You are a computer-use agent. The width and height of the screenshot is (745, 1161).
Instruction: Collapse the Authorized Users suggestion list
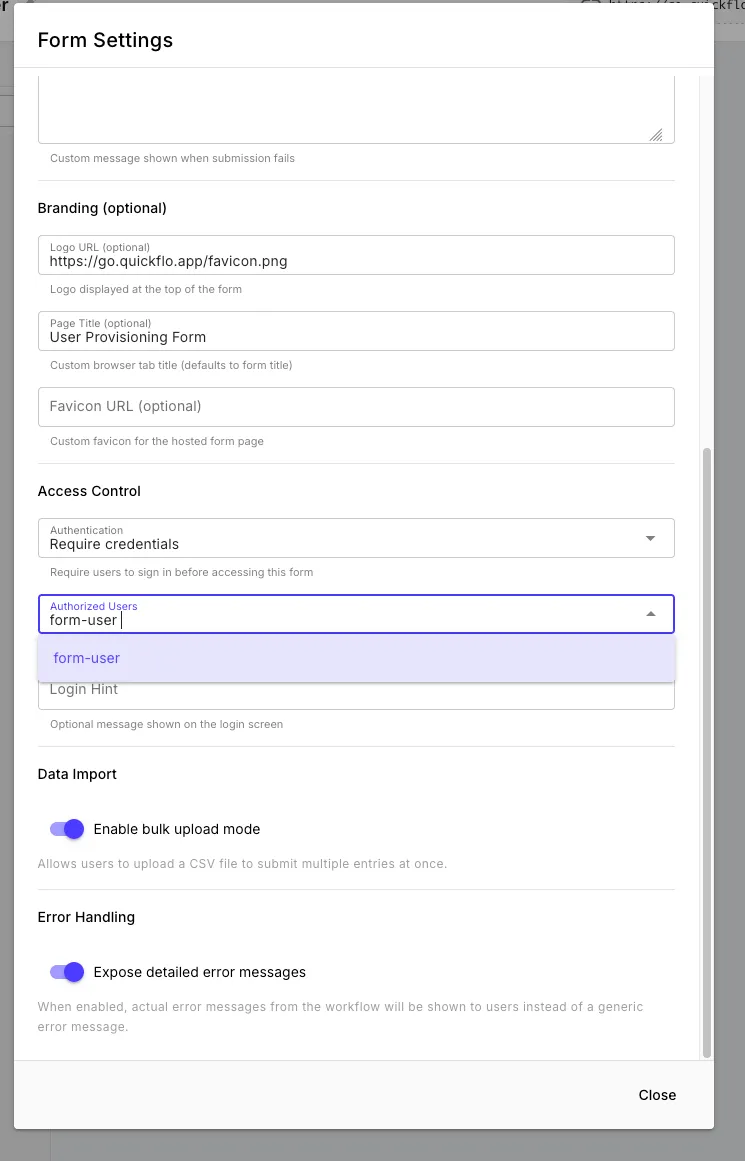click(651, 613)
